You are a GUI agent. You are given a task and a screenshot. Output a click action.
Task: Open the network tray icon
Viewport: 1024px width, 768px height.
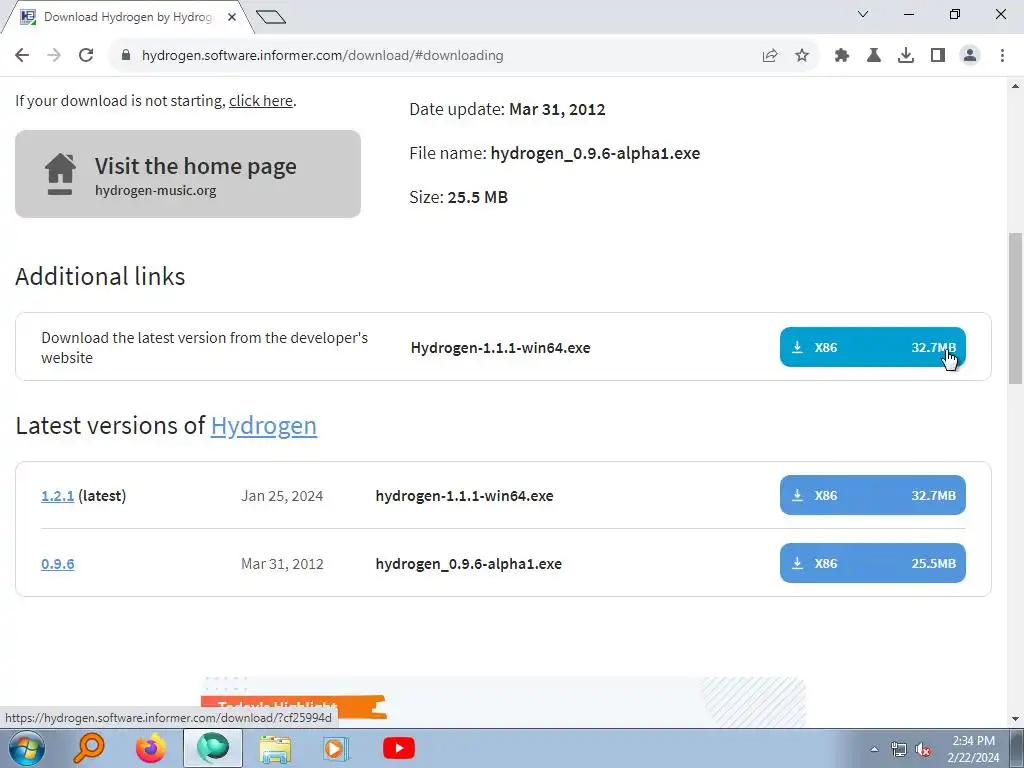899,749
